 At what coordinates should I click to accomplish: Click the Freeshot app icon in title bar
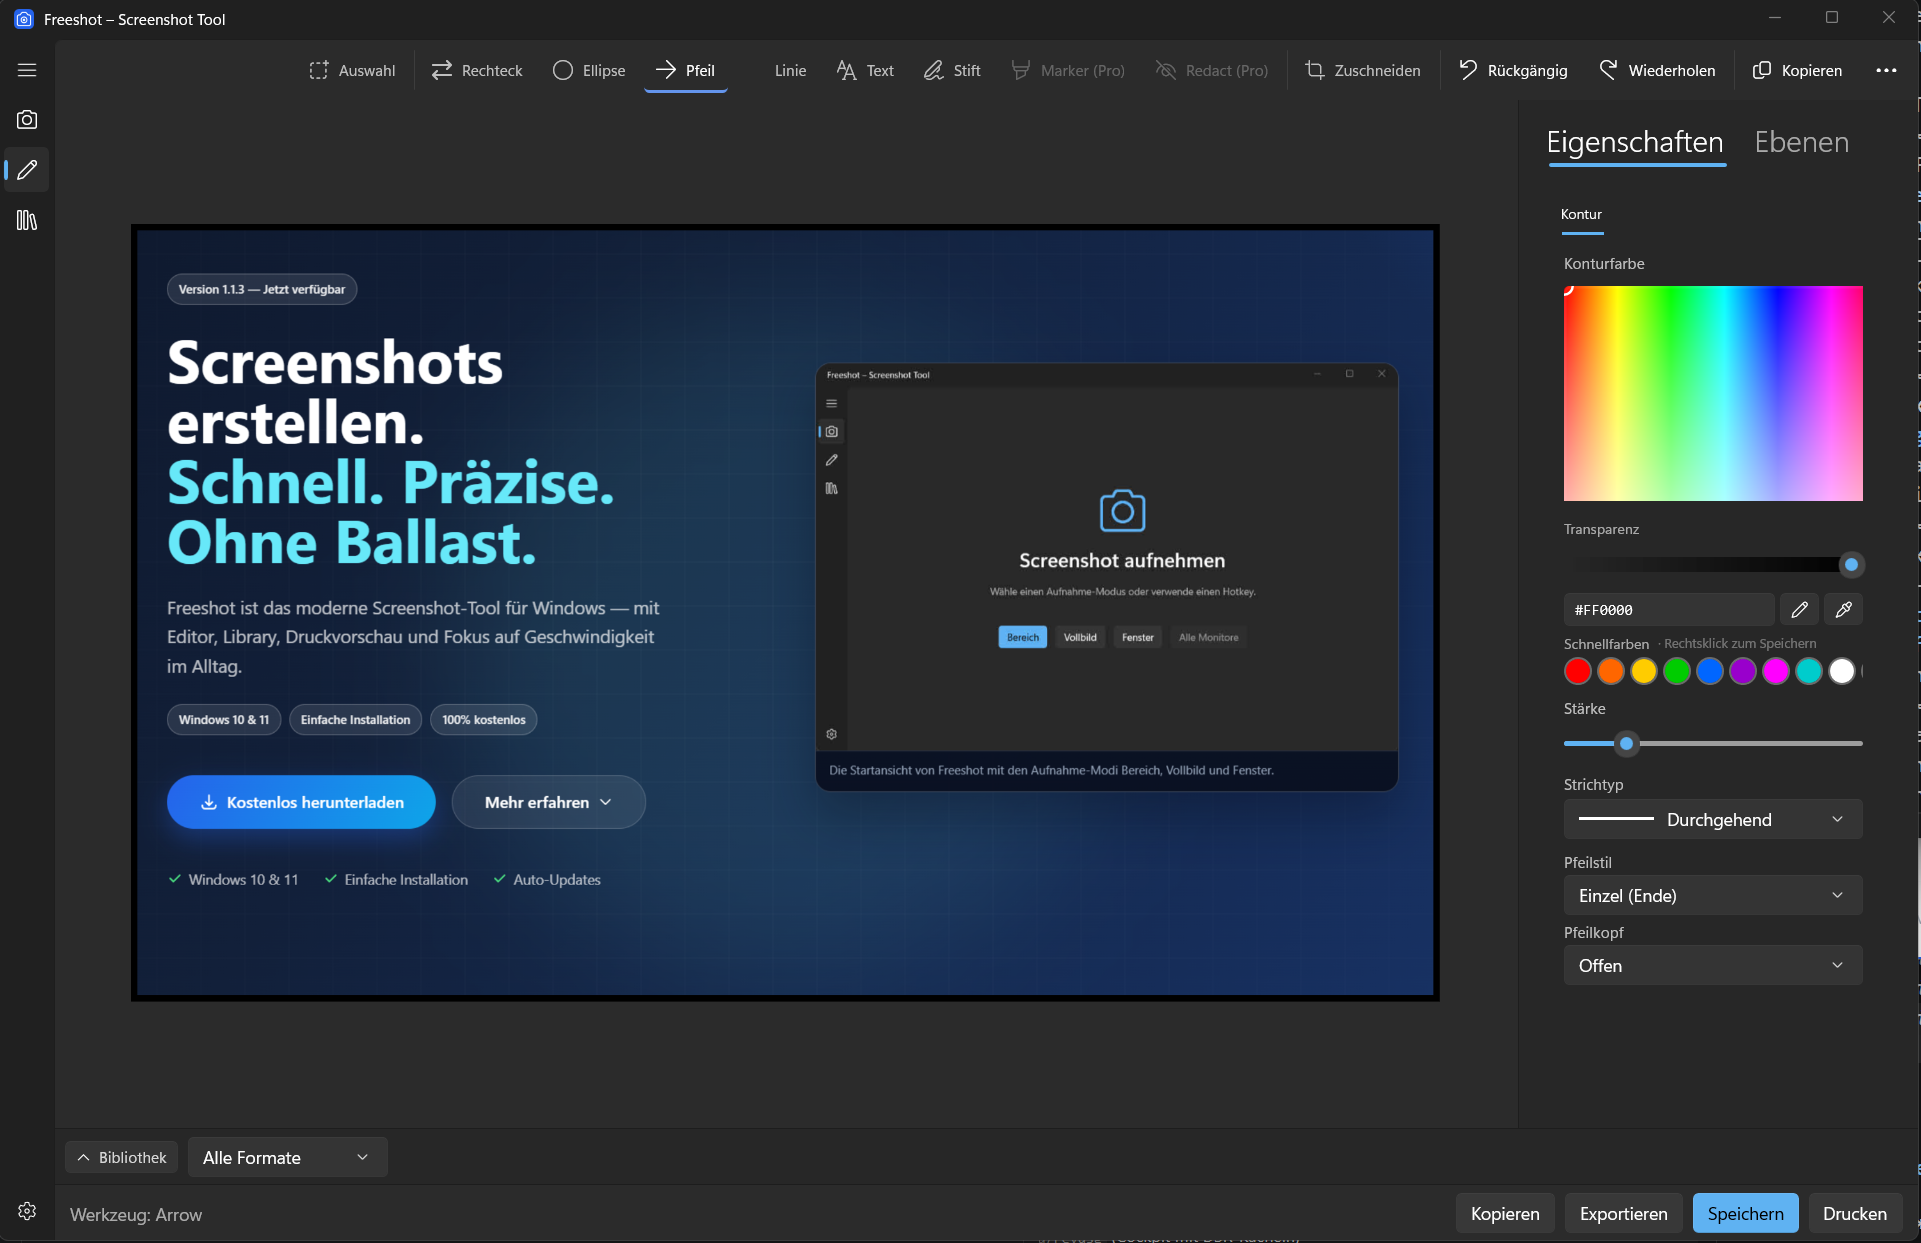24,19
